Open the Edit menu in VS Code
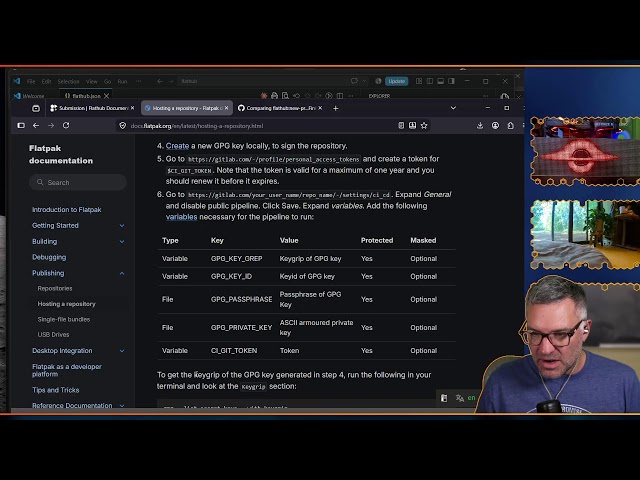 tap(47, 81)
